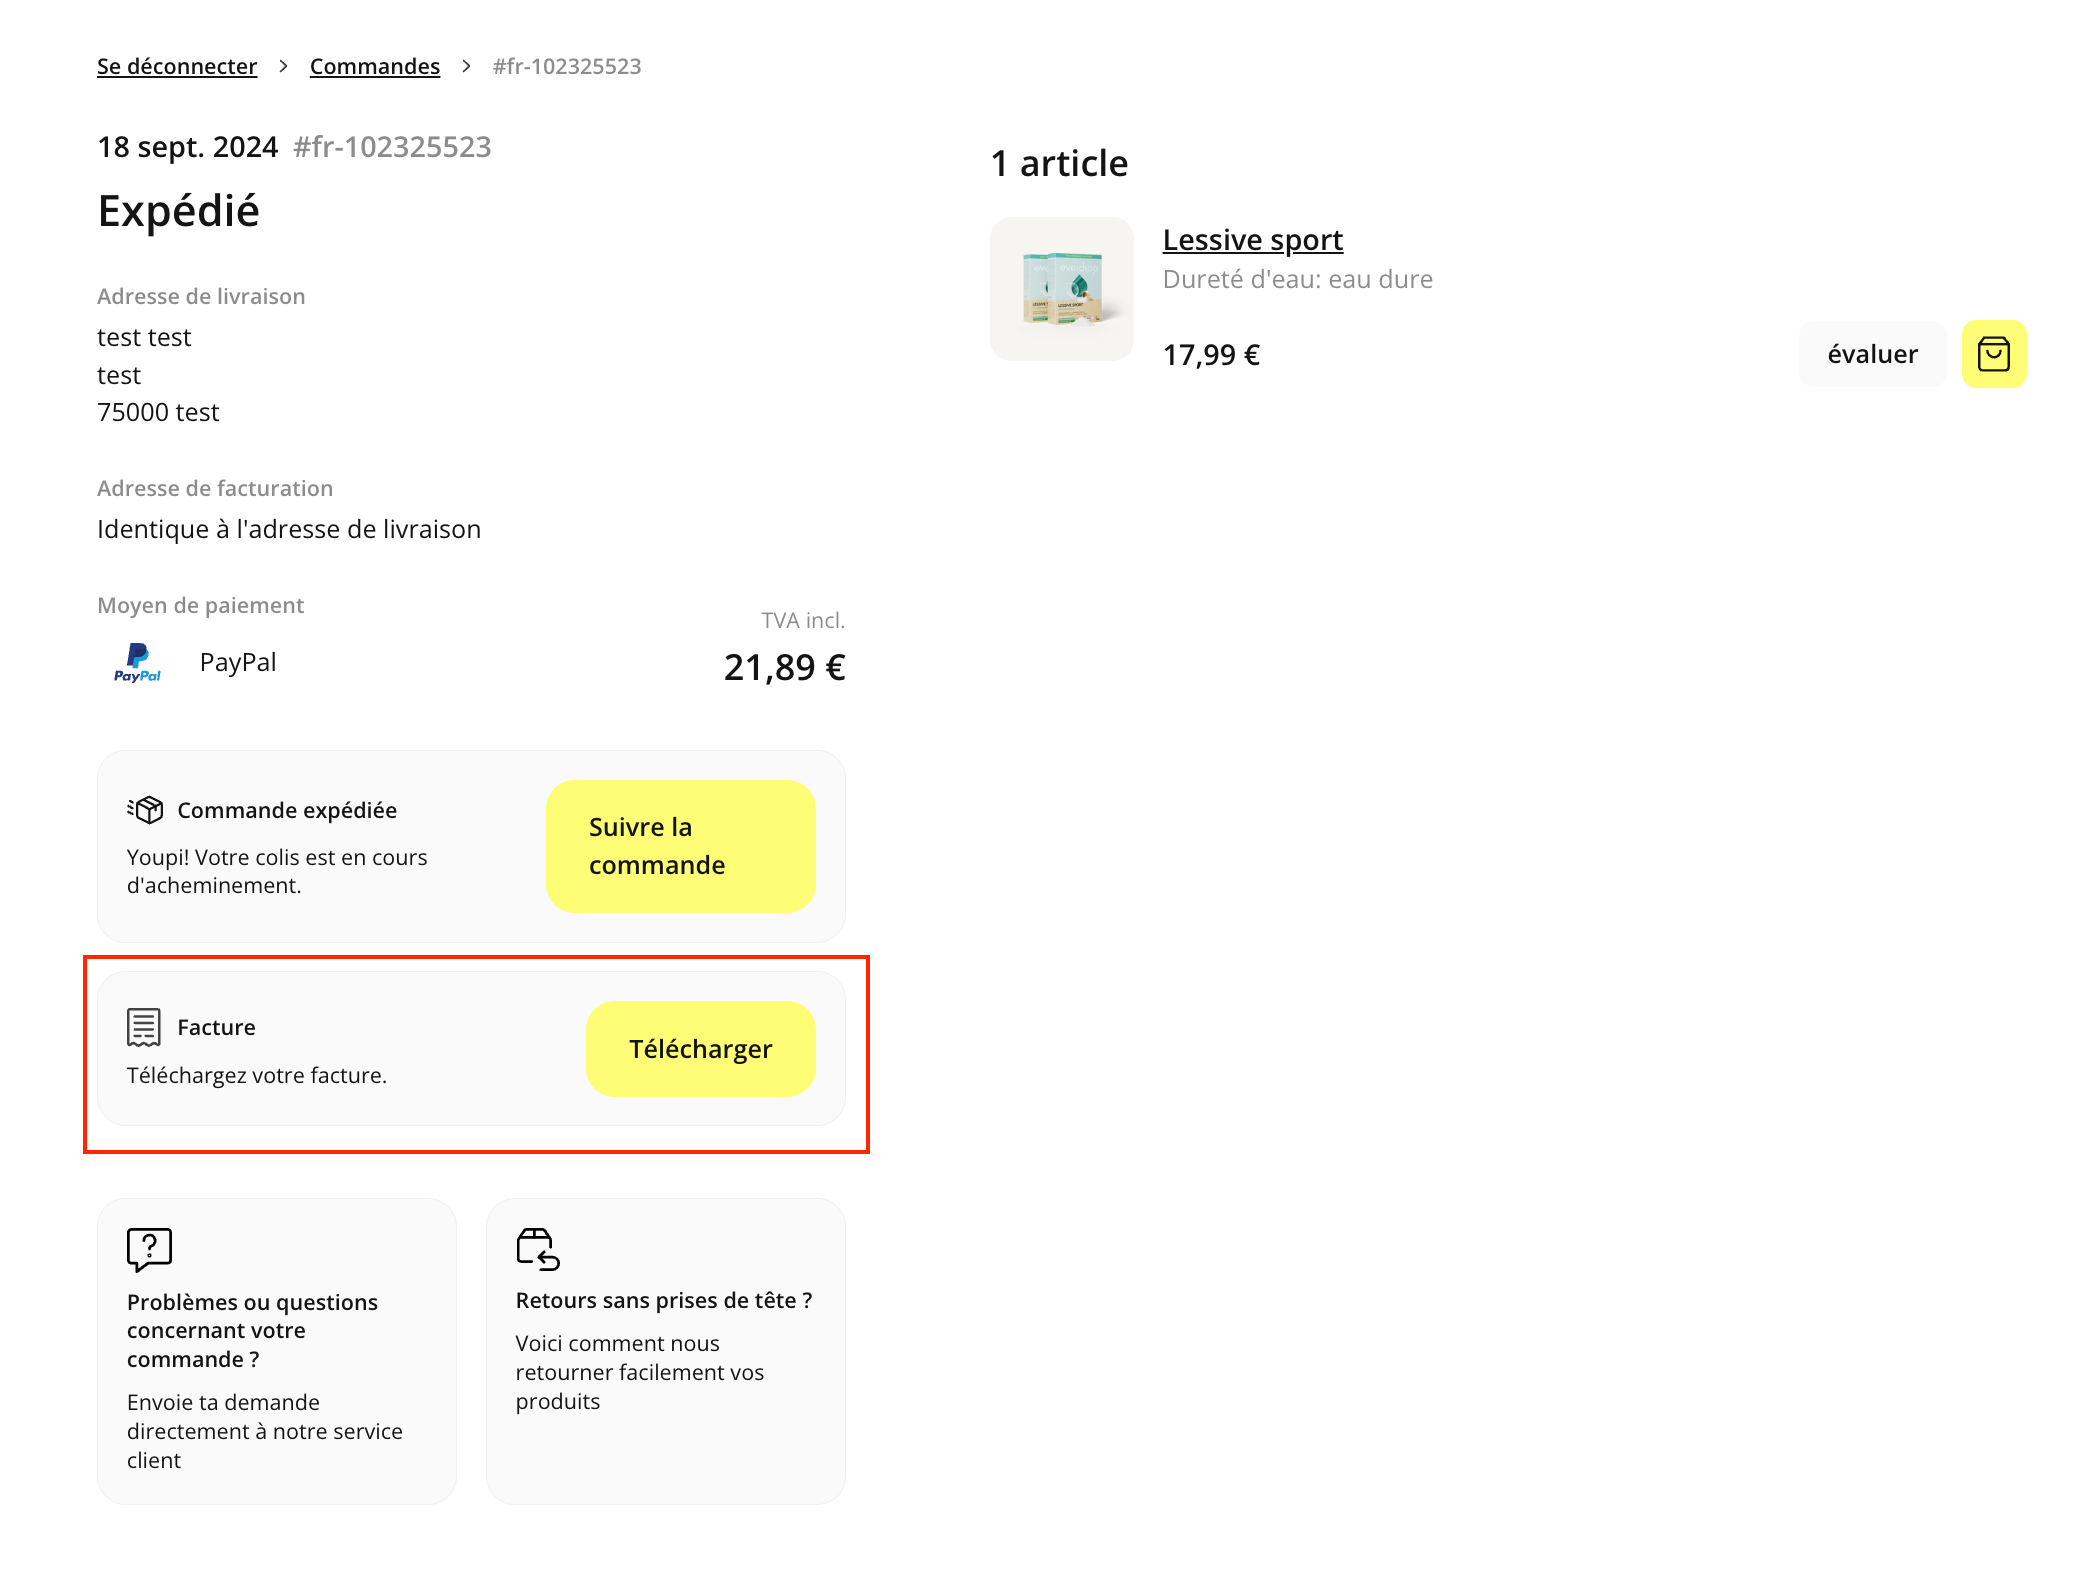Follow the Se déconnecter link

point(177,66)
